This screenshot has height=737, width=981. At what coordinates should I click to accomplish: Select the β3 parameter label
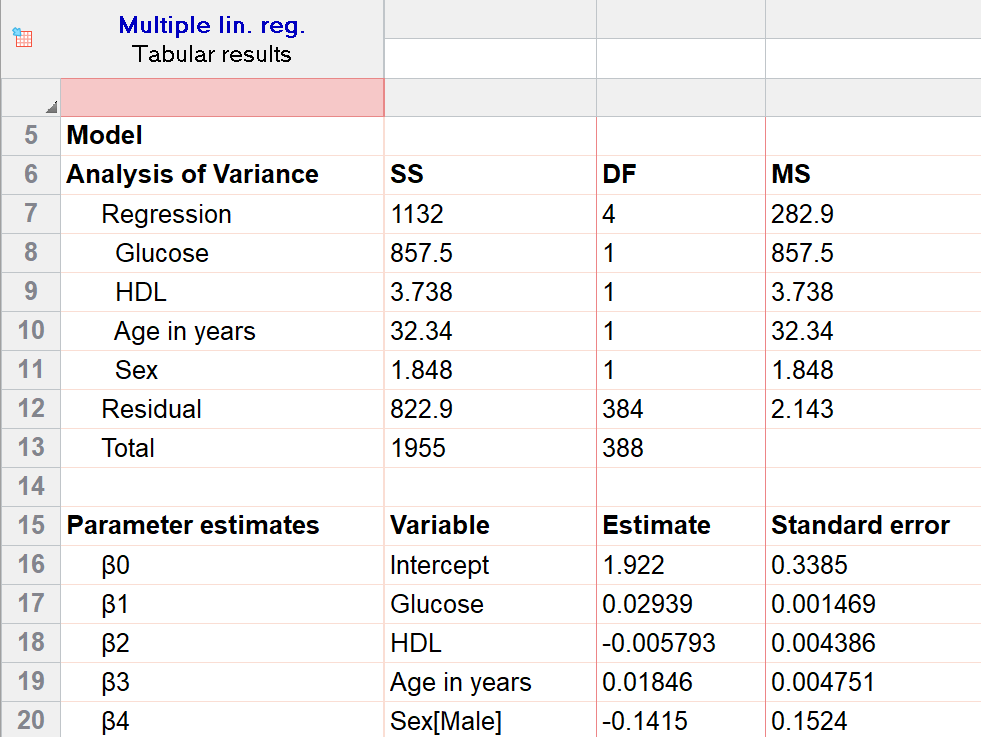pos(116,682)
